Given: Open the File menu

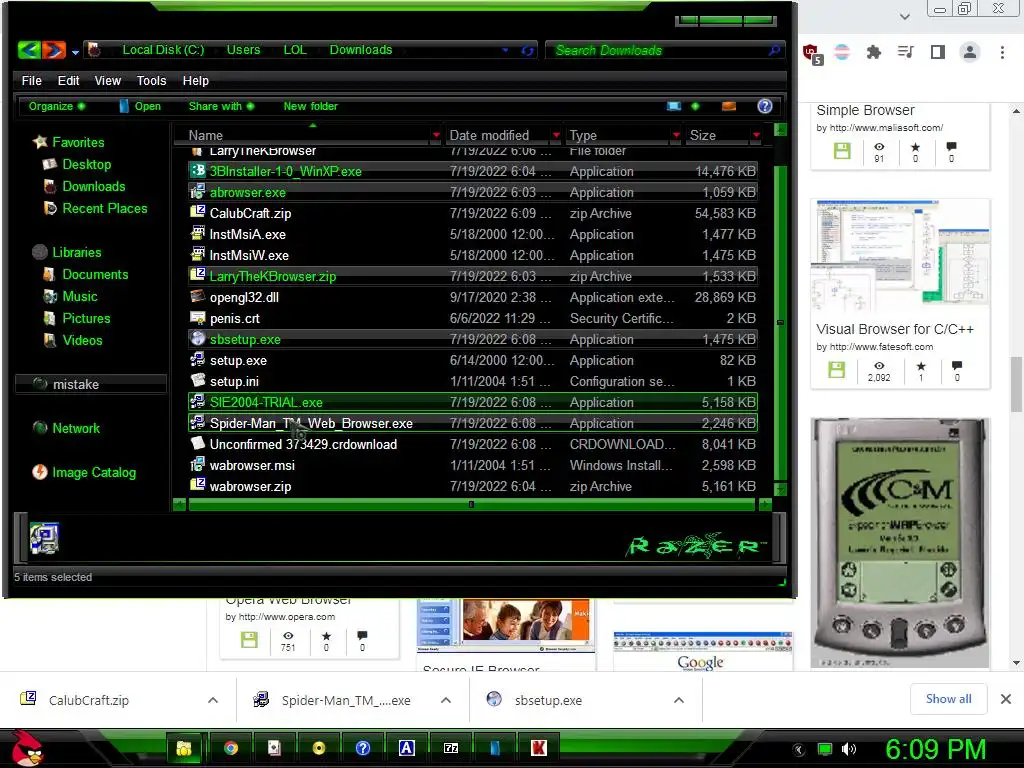Looking at the screenshot, I should pyautogui.click(x=31, y=80).
